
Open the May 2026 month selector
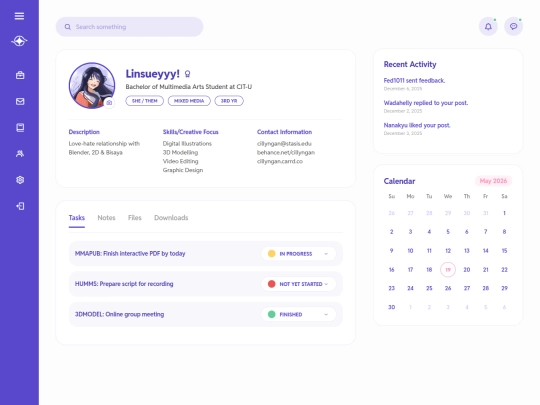[493, 181]
